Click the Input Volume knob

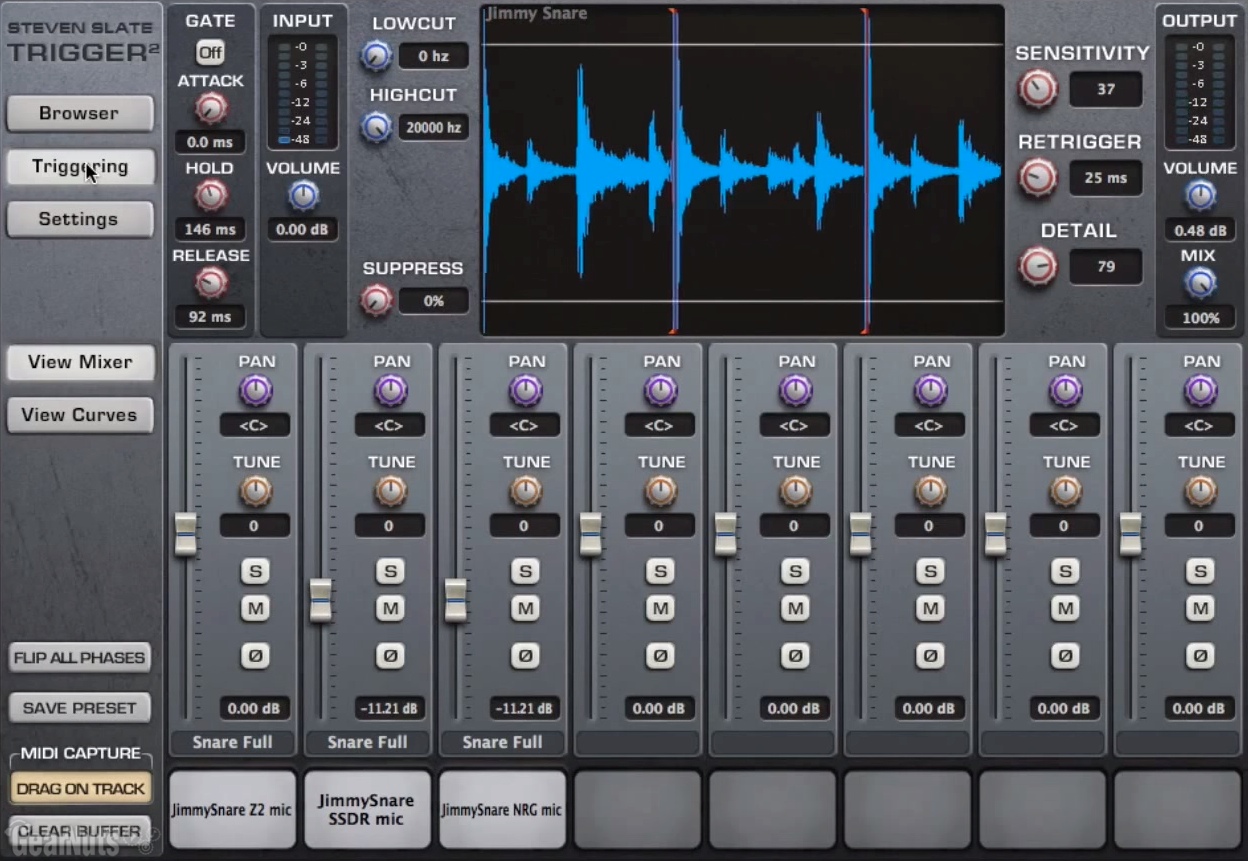303,196
